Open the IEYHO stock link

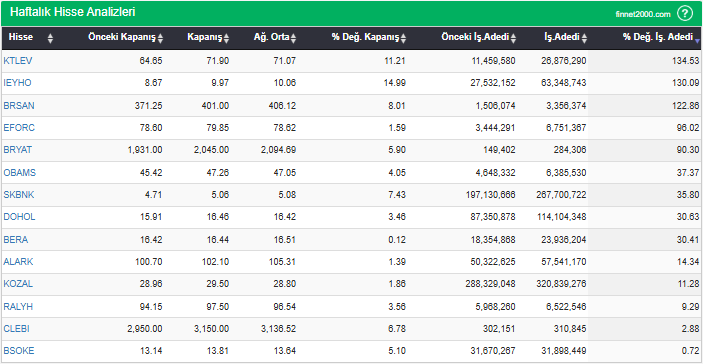[17, 83]
